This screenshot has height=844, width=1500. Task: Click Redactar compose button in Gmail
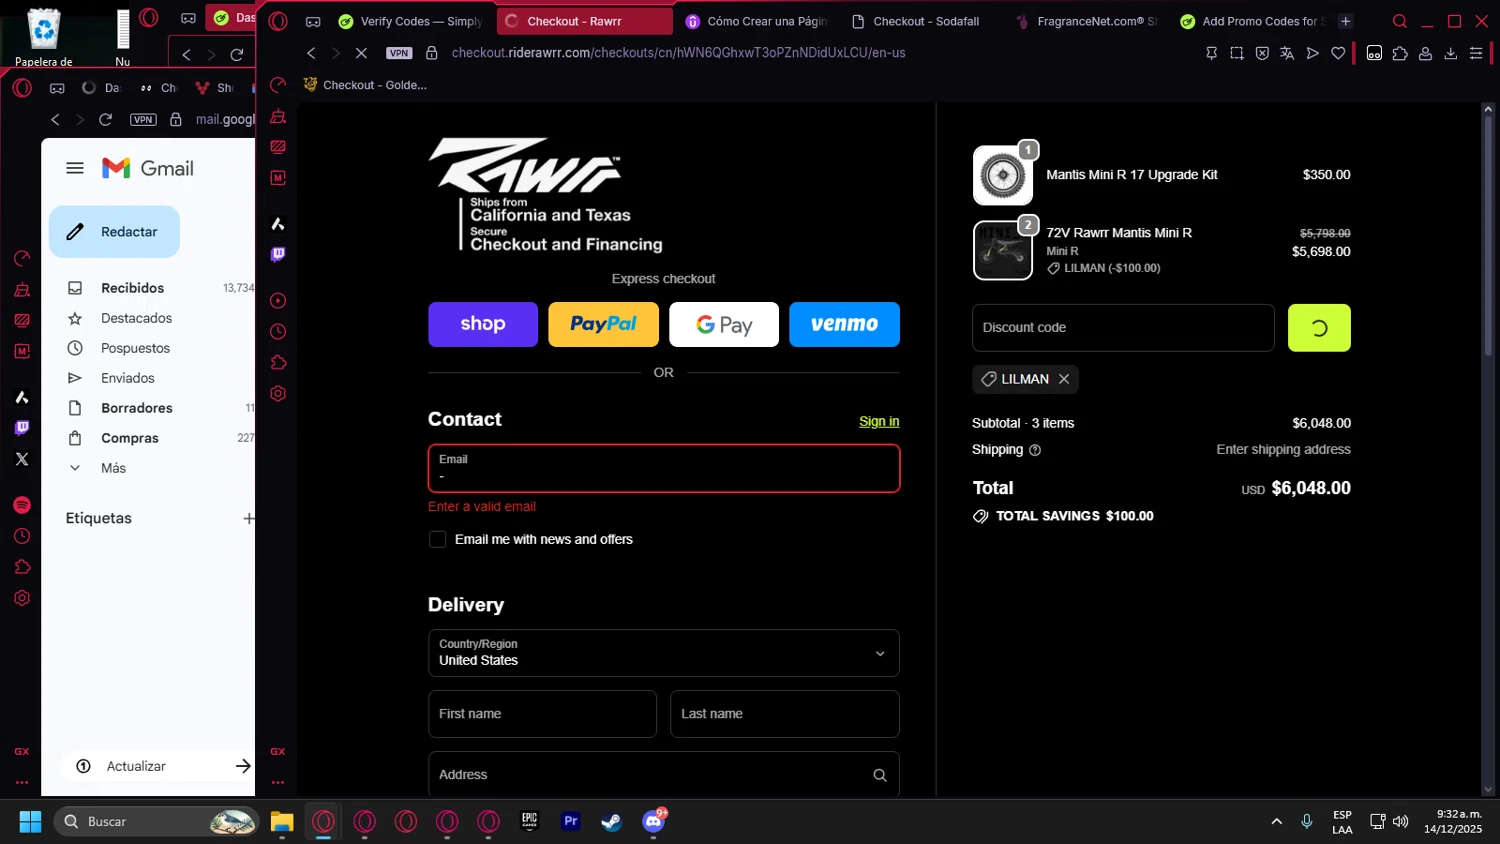114,232
